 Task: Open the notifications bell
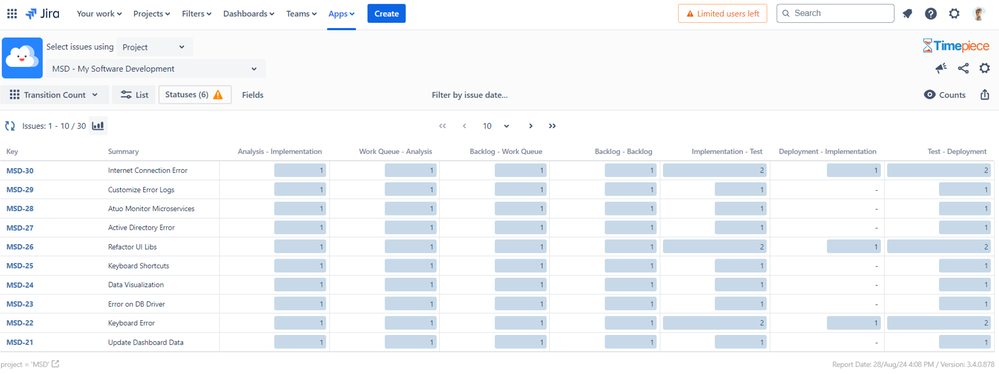click(908, 13)
